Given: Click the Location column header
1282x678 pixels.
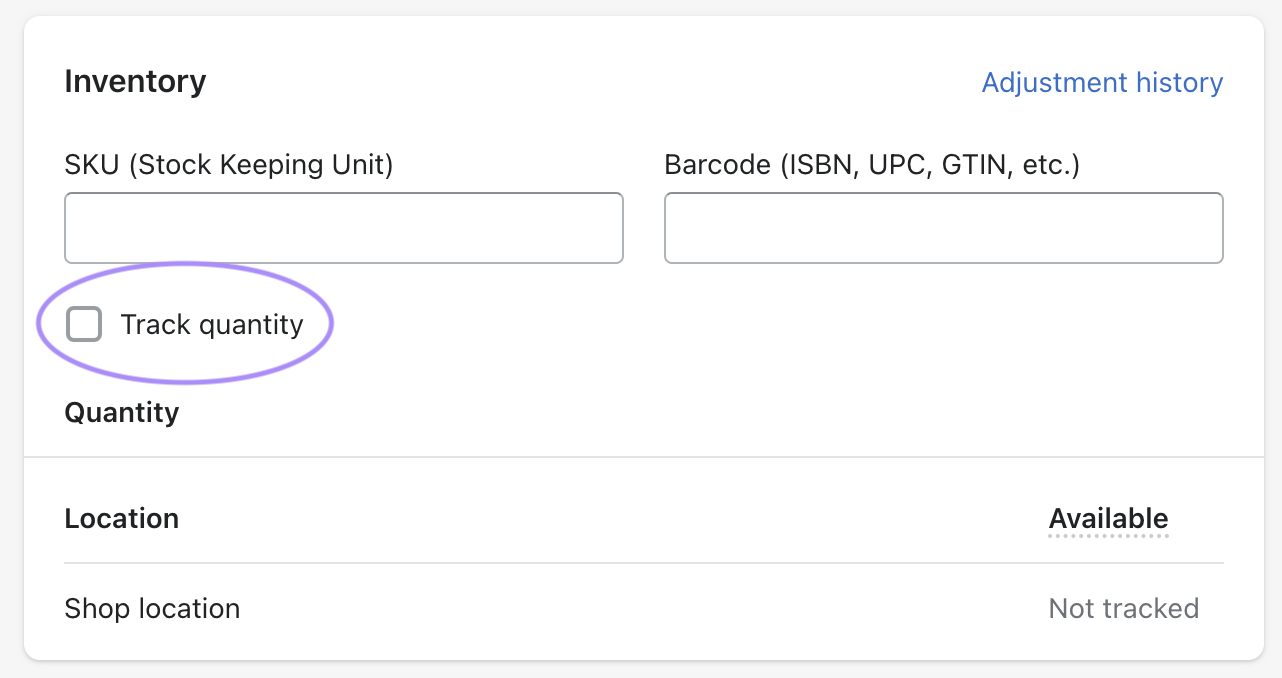Looking at the screenshot, I should (121, 518).
